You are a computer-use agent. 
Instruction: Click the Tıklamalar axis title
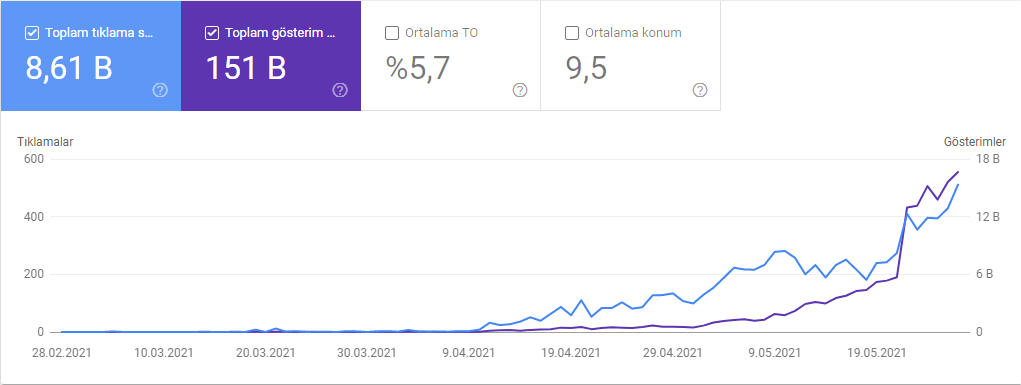tap(45, 141)
